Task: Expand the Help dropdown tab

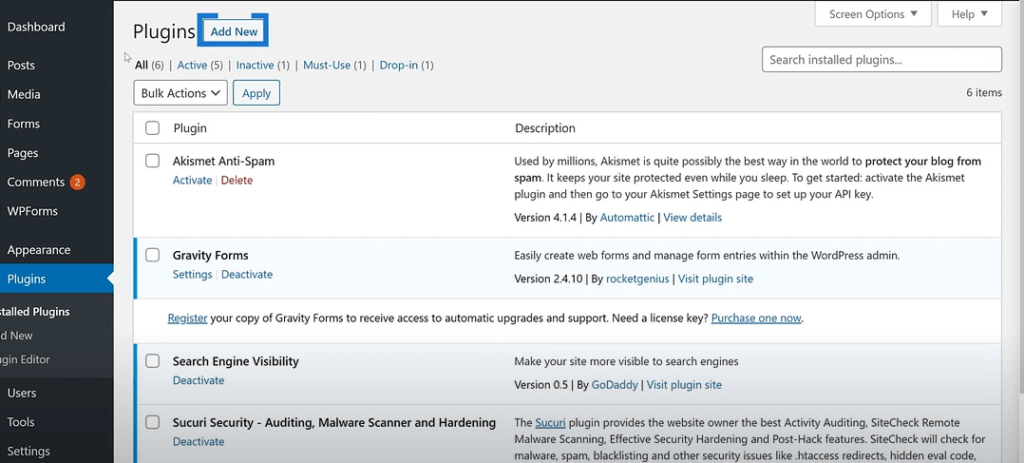Action: [x=970, y=14]
